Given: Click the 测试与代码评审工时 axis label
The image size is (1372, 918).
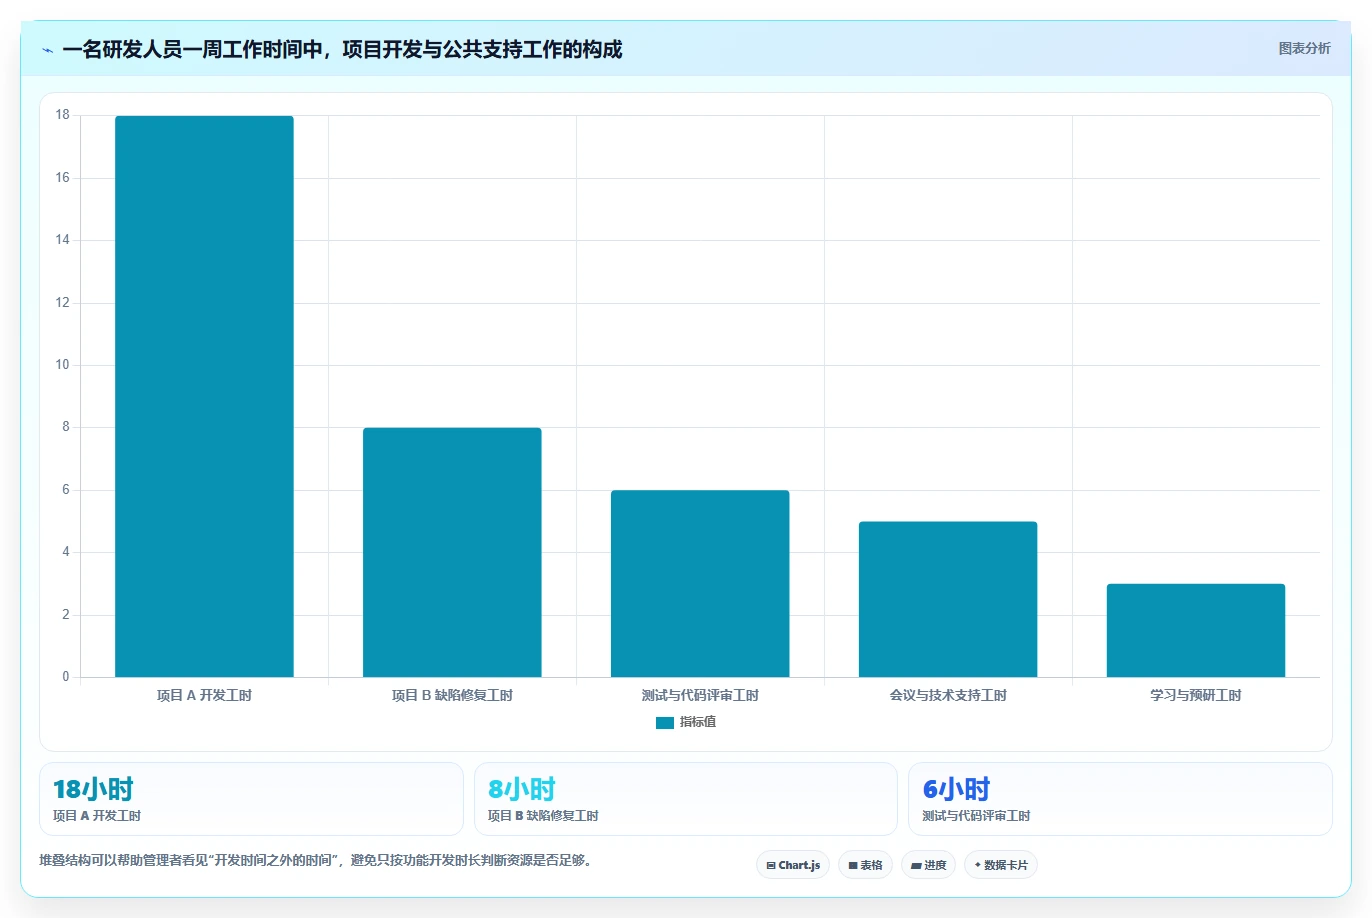Looking at the screenshot, I should [x=700, y=695].
